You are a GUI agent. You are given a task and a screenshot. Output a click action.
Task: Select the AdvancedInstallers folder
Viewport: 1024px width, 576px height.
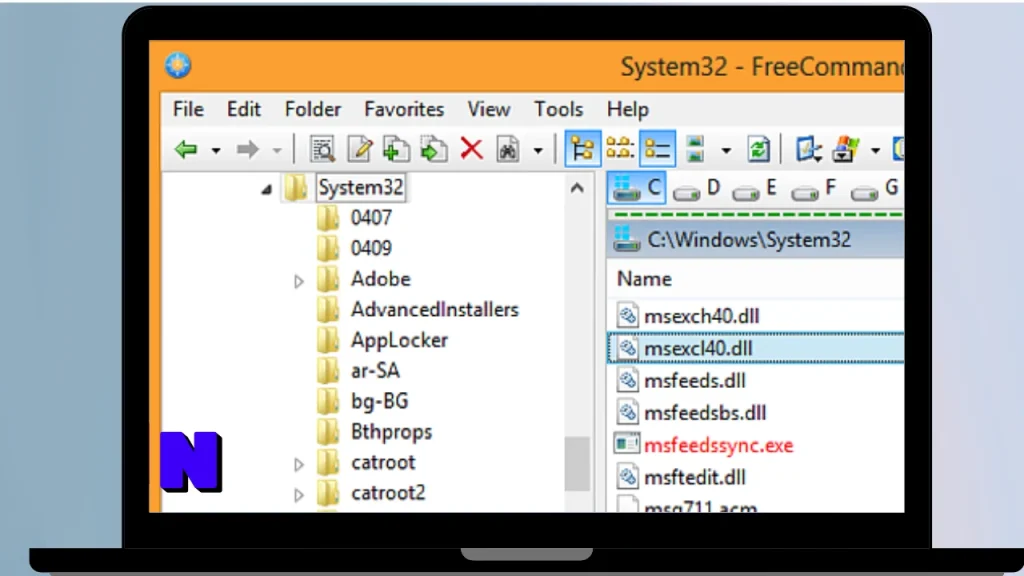tap(434, 310)
